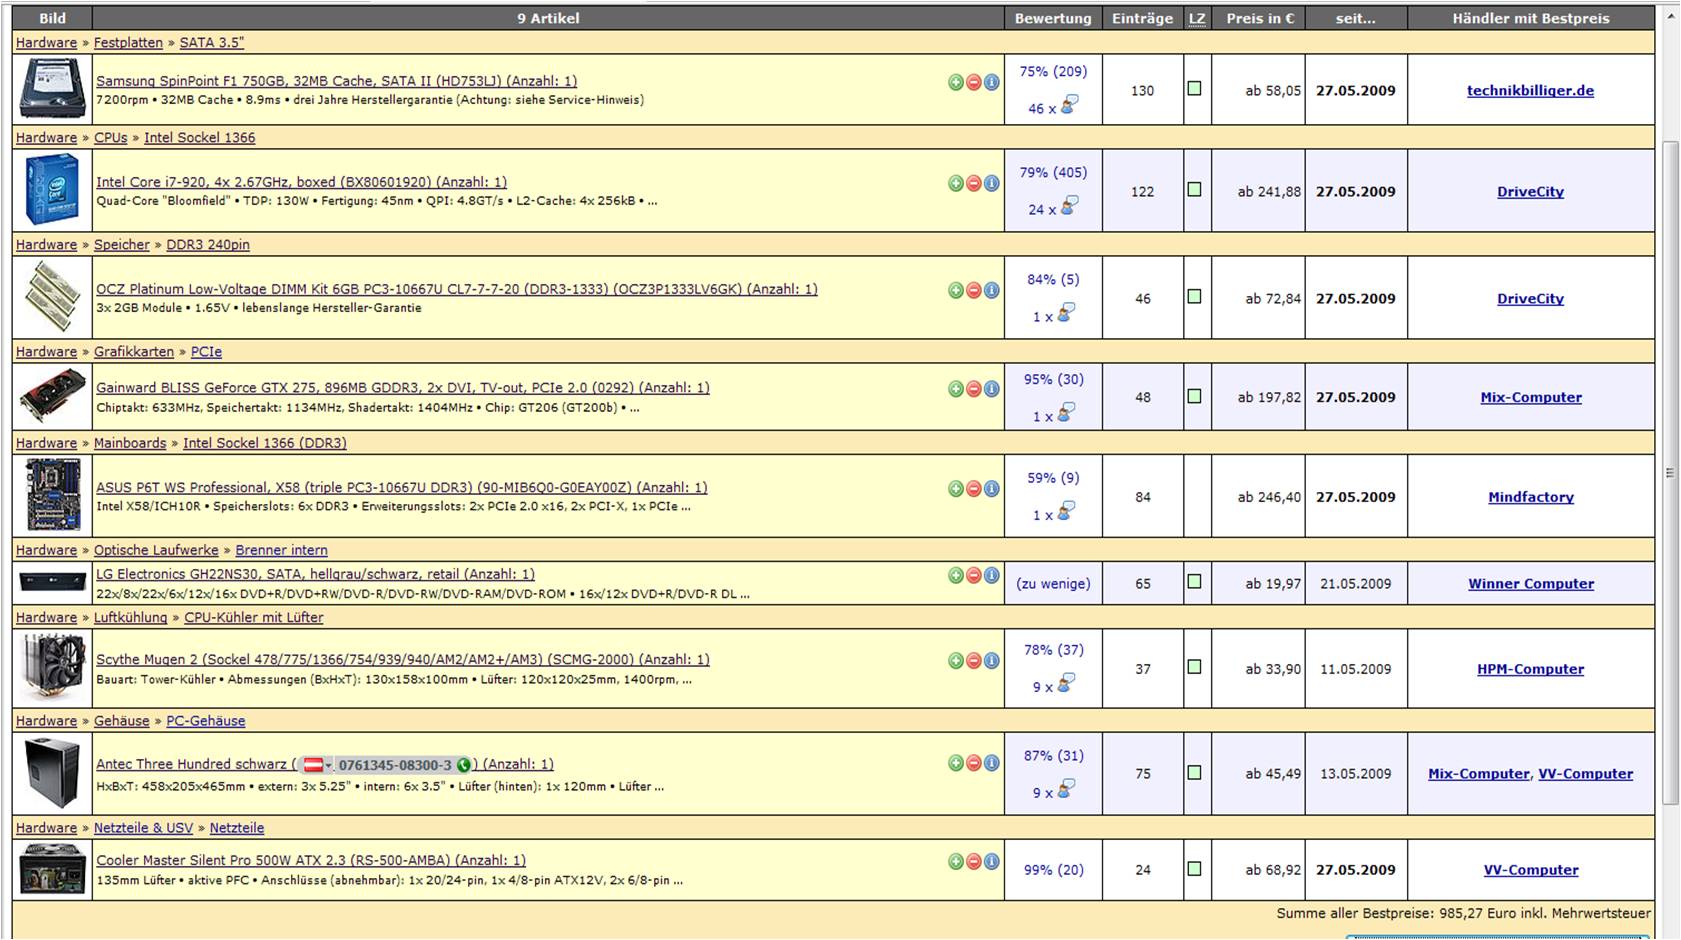
Task: Click the seit... column header
Action: 1355,18
